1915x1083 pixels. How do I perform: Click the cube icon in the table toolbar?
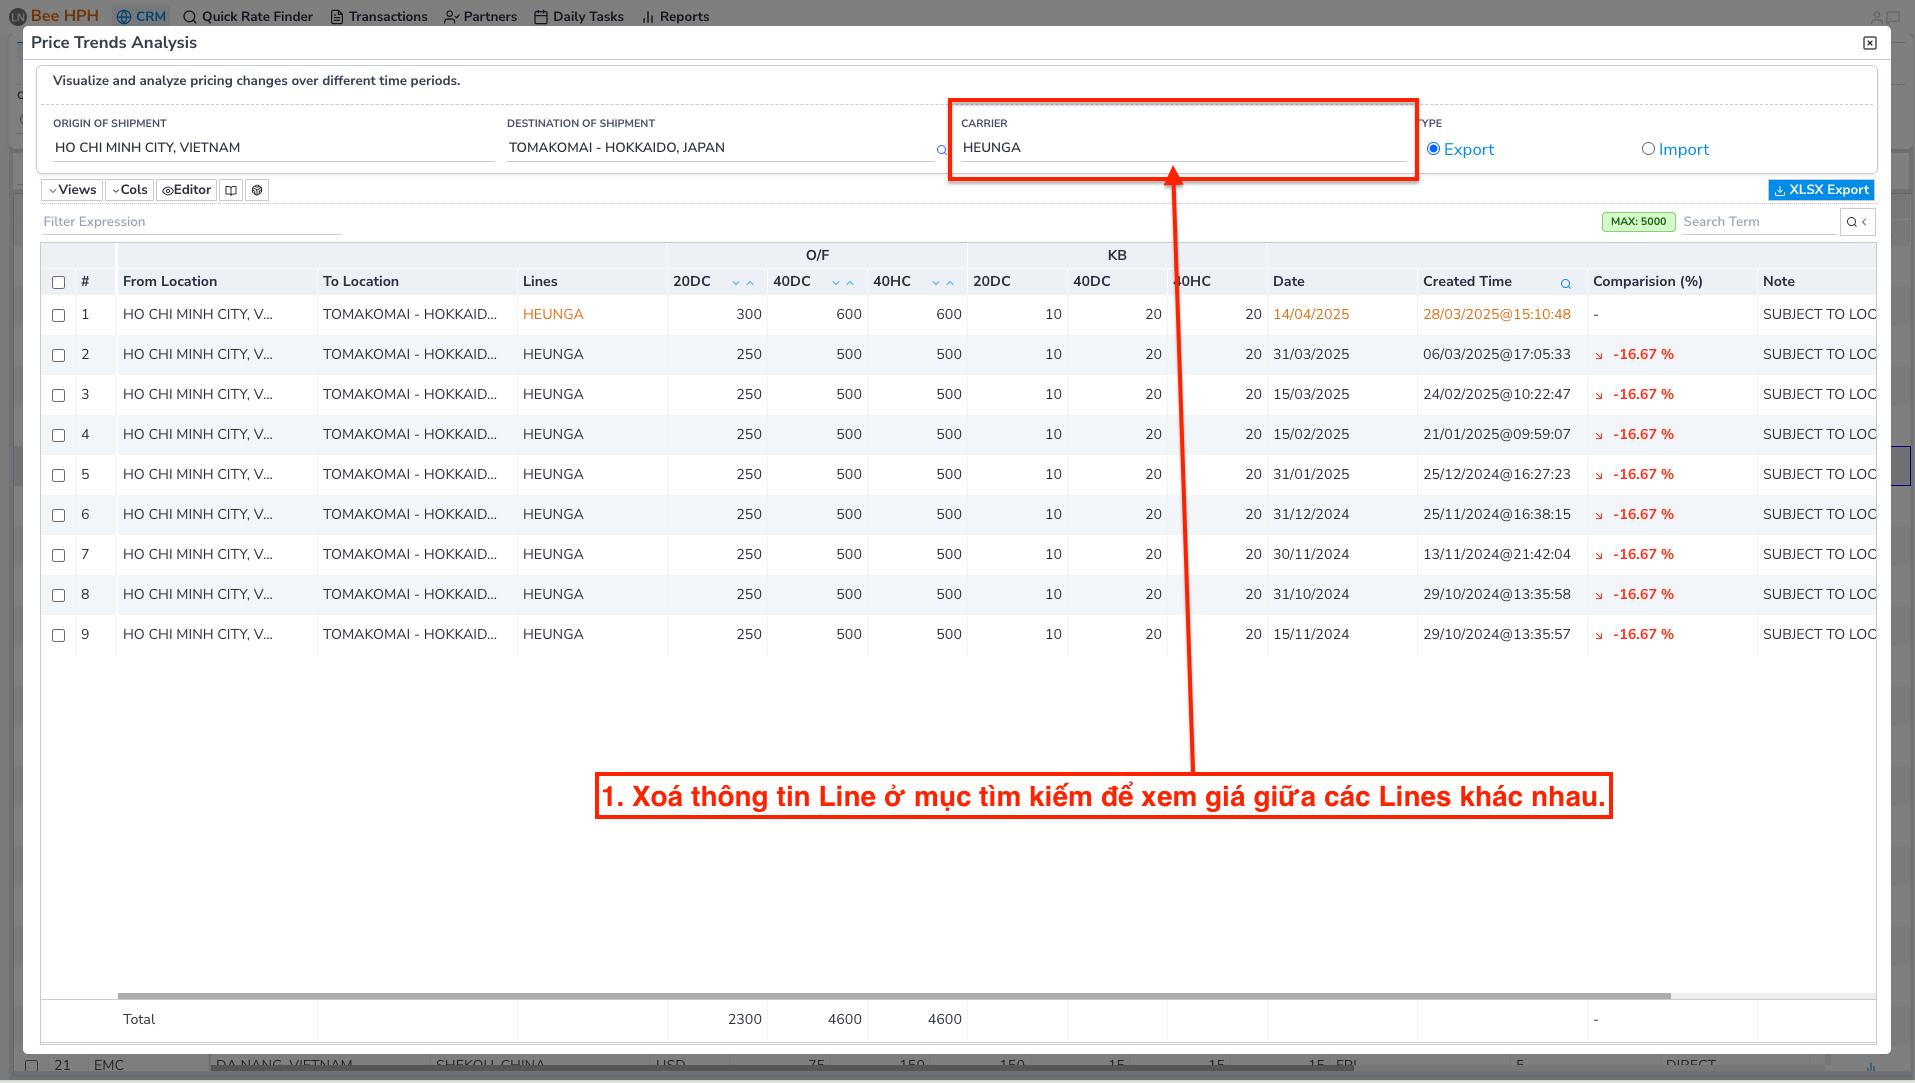(x=257, y=190)
